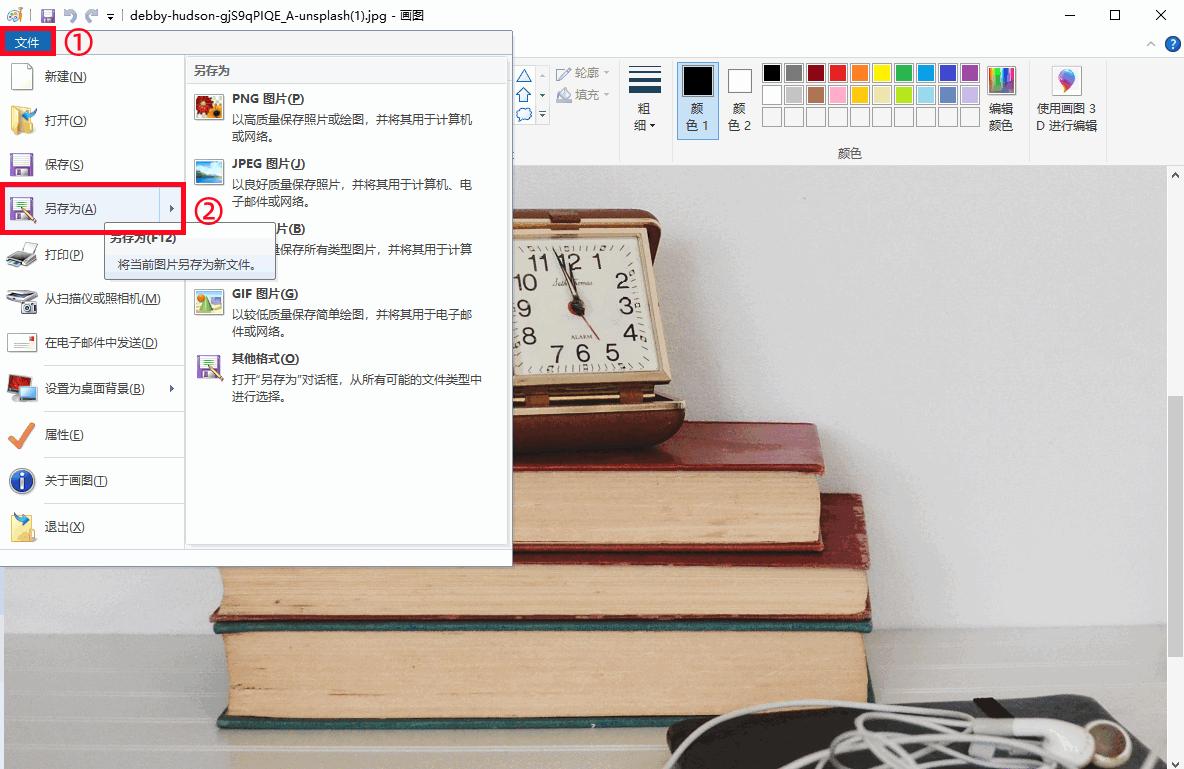Screen dimensions: 1184x769
Task: Select the speech bubble shape
Action: [x=525, y=113]
